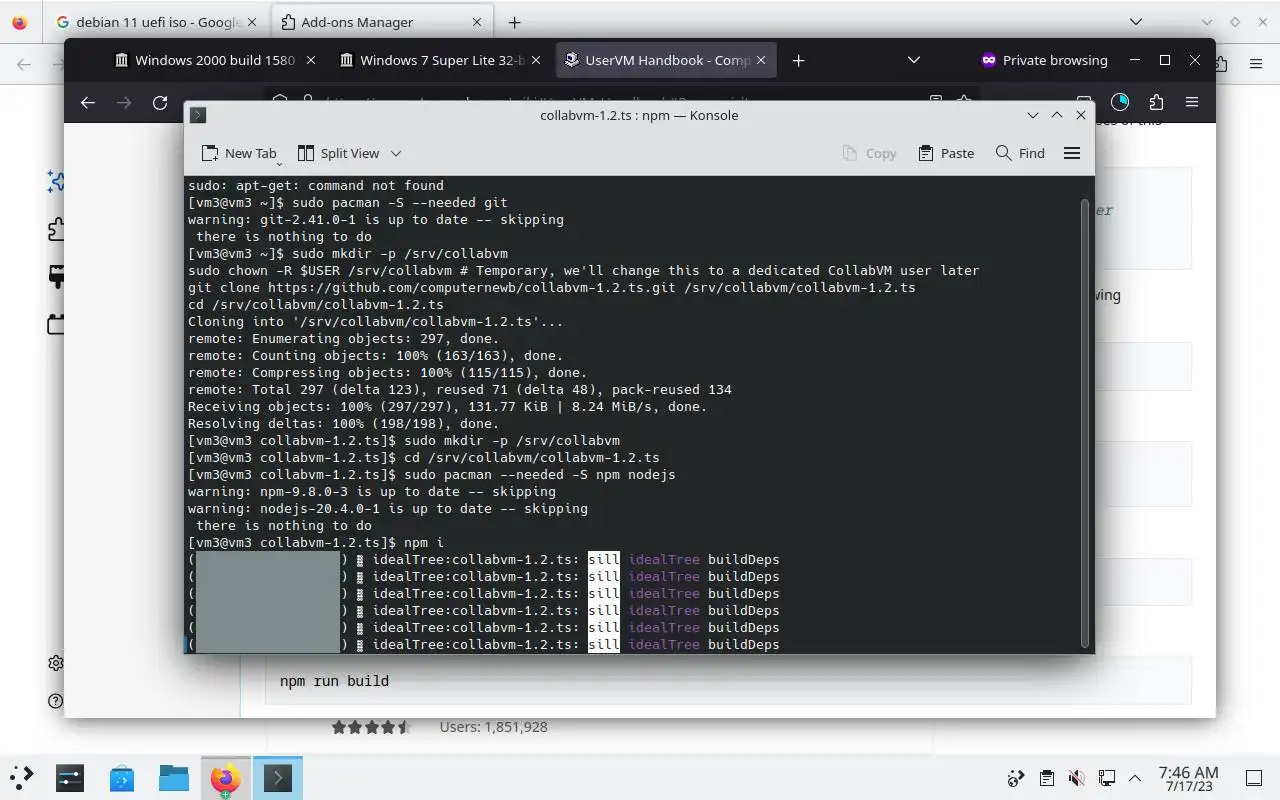Go forward in private Firefox window
The image size is (1280, 800).
(124, 102)
